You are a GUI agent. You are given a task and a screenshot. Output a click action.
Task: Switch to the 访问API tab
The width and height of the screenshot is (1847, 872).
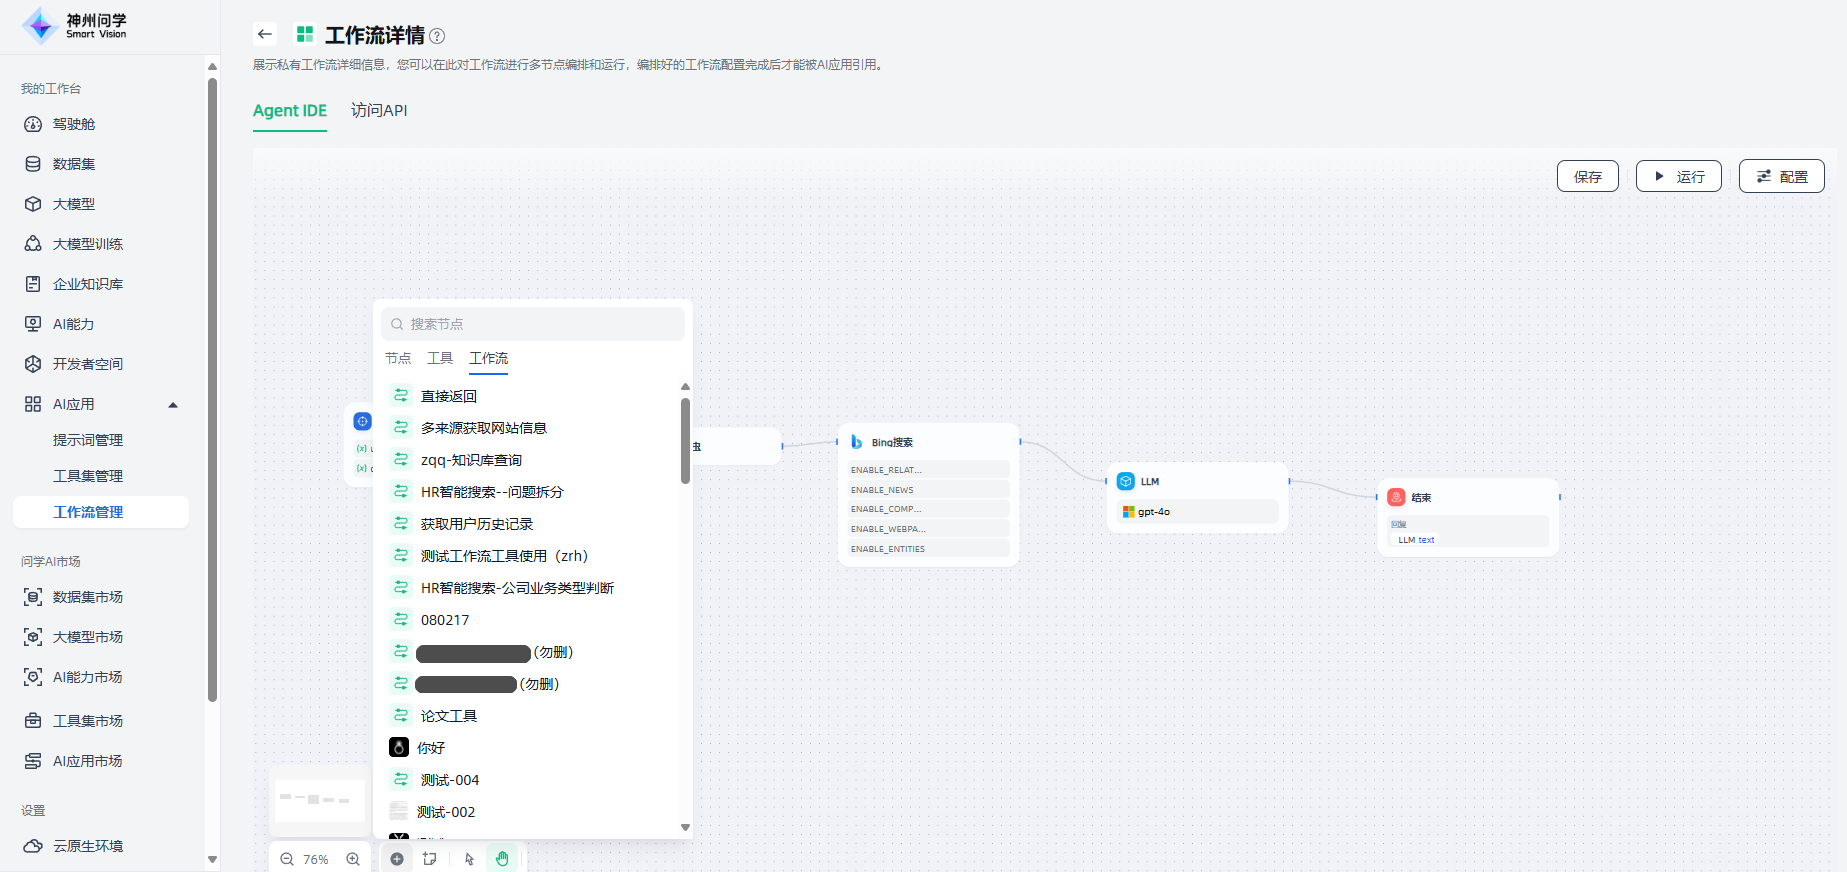[379, 111]
